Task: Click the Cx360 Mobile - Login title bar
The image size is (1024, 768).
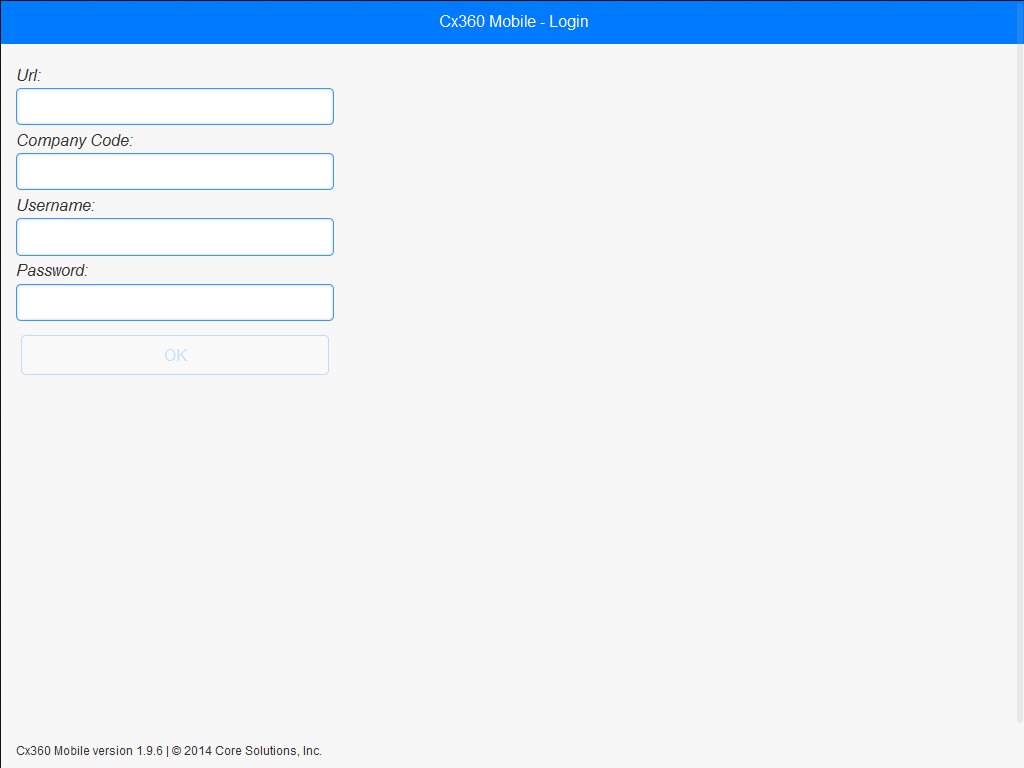Action: coord(512,21)
